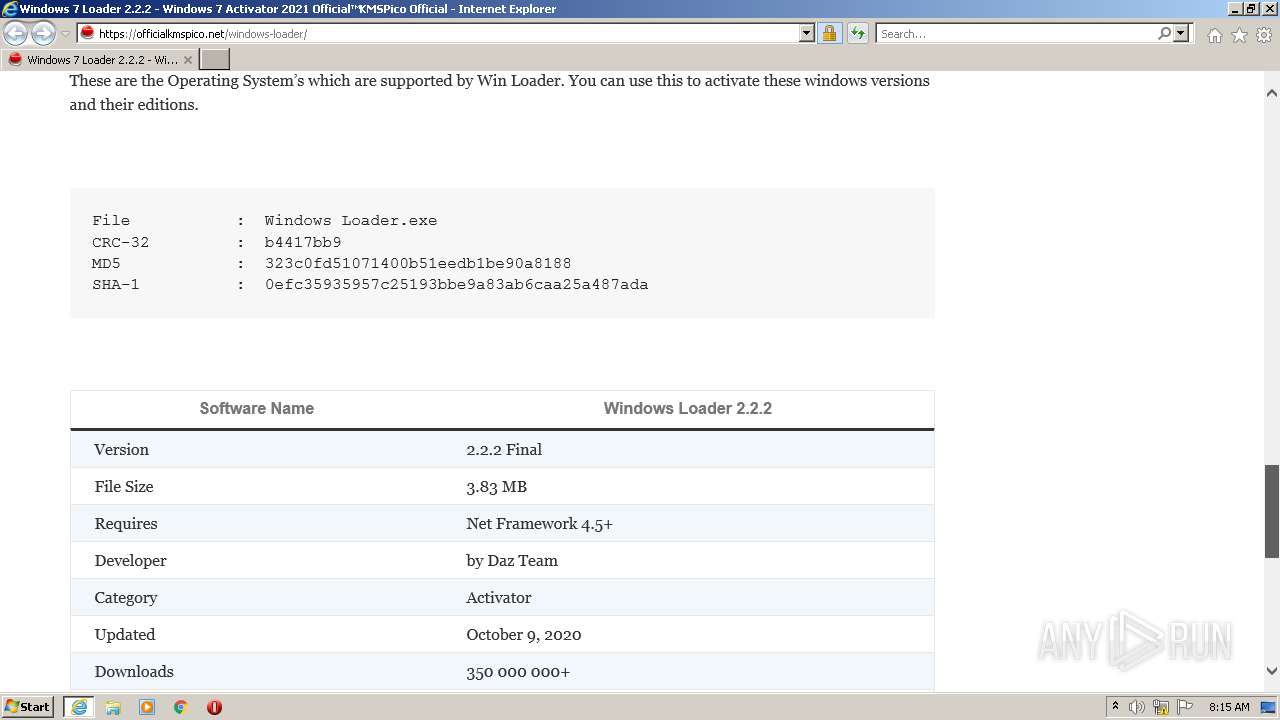Click the Net Framework 4.5+ value
Screen dimensions: 1280x720
539,523
